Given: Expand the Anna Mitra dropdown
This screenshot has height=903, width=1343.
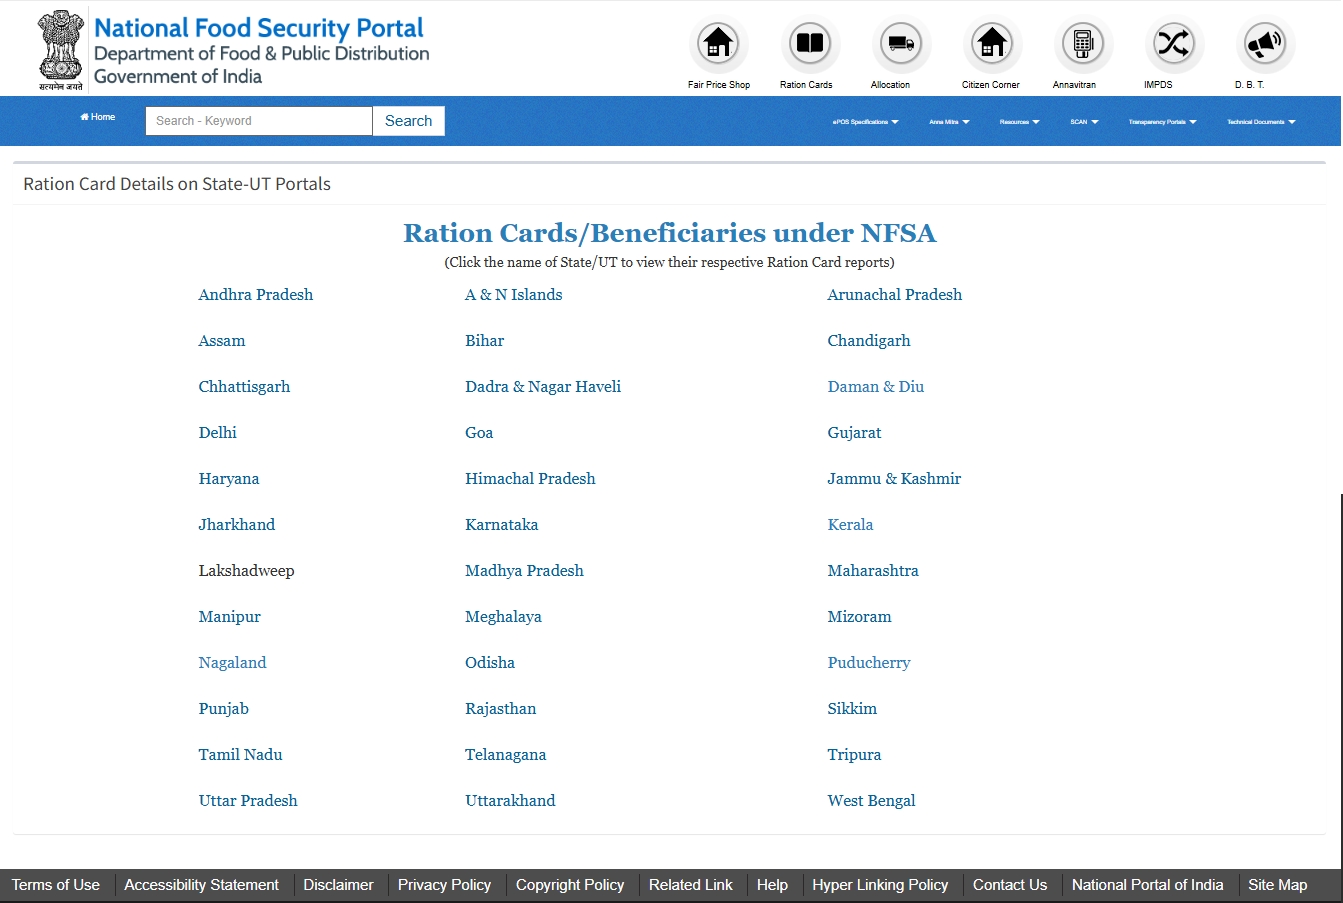Looking at the screenshot, I should (949, 122).
